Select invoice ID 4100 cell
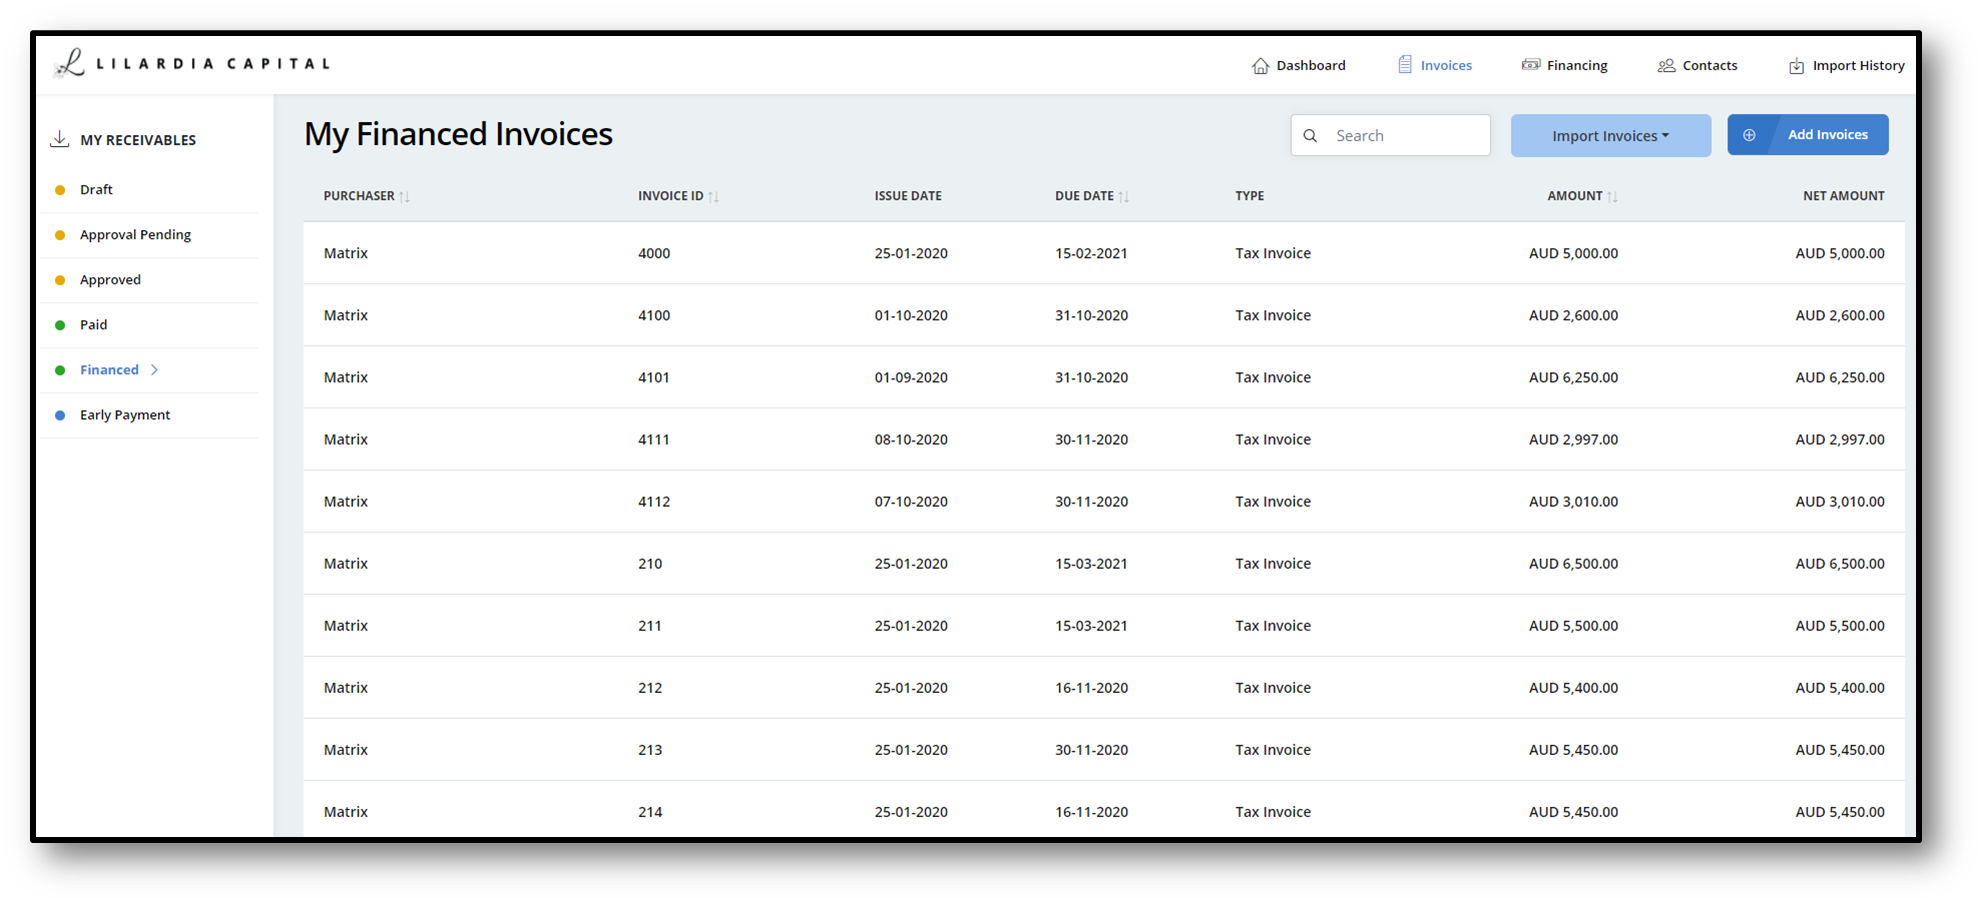1983x904 pixels. pos(654,315)
